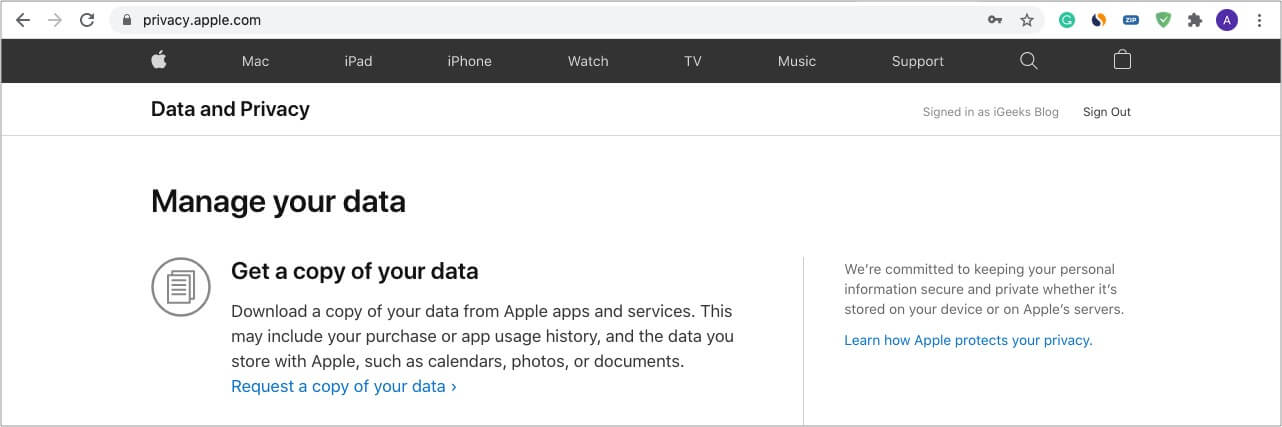Click the Data and Privacy heading link

[x=230, y=109]
